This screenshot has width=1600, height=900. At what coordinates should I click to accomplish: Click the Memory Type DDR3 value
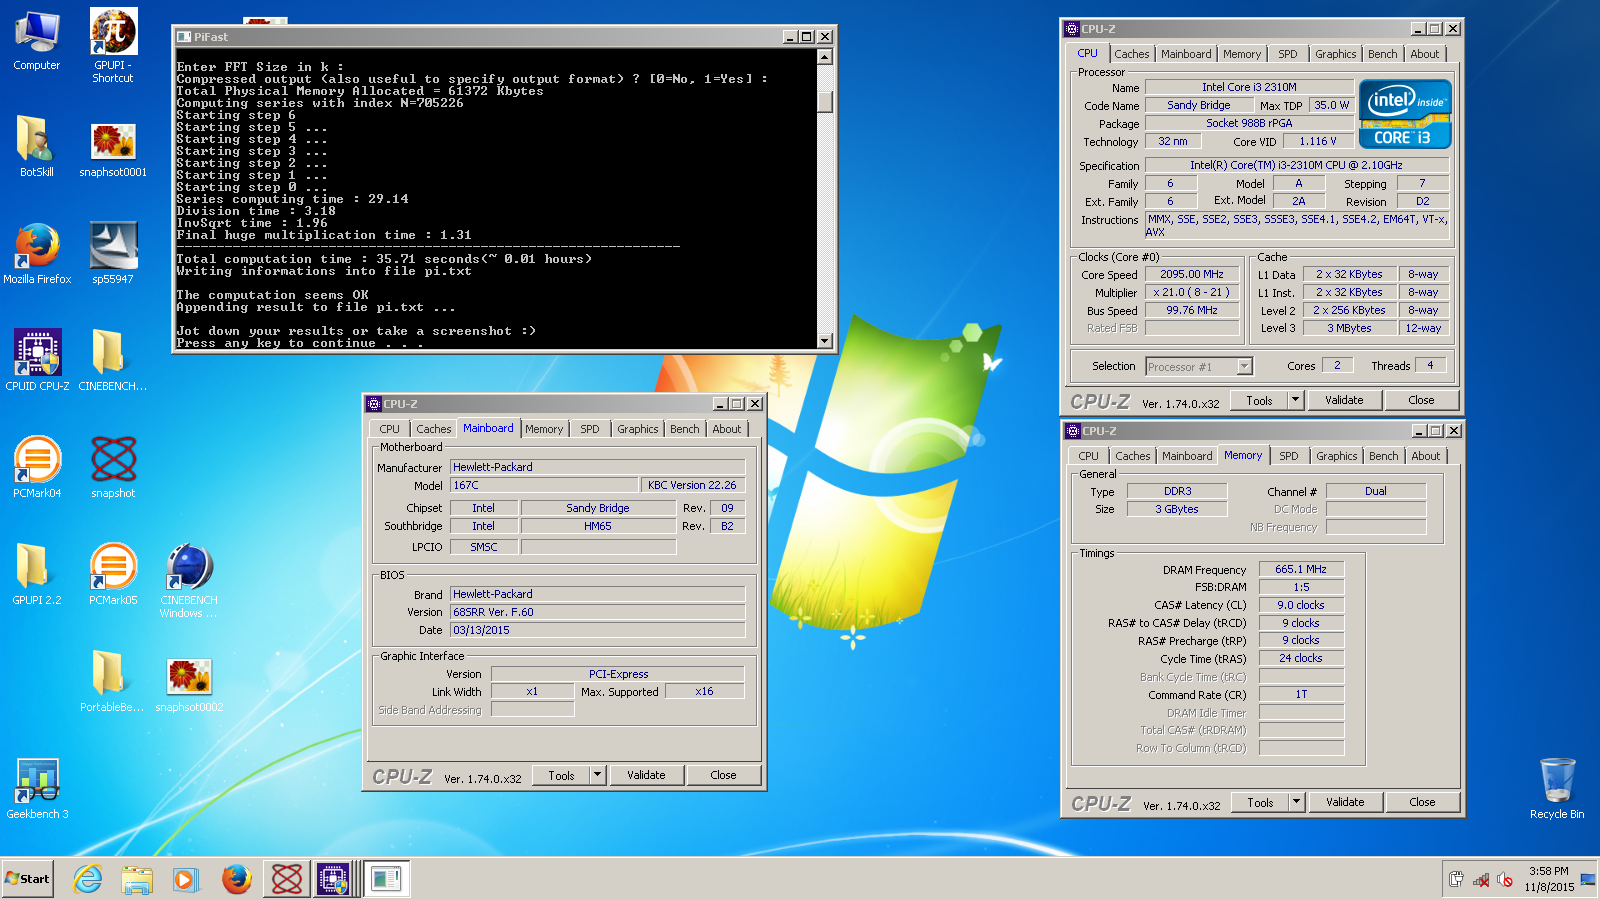pos(1177,491)
